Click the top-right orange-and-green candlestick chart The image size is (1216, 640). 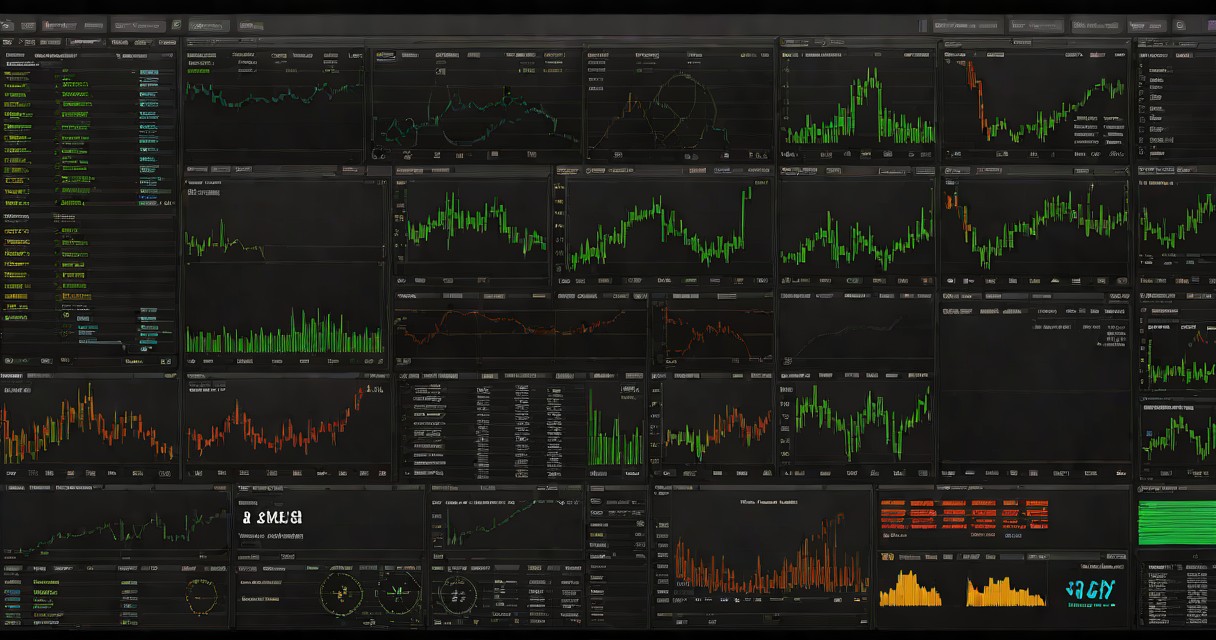1036,100
